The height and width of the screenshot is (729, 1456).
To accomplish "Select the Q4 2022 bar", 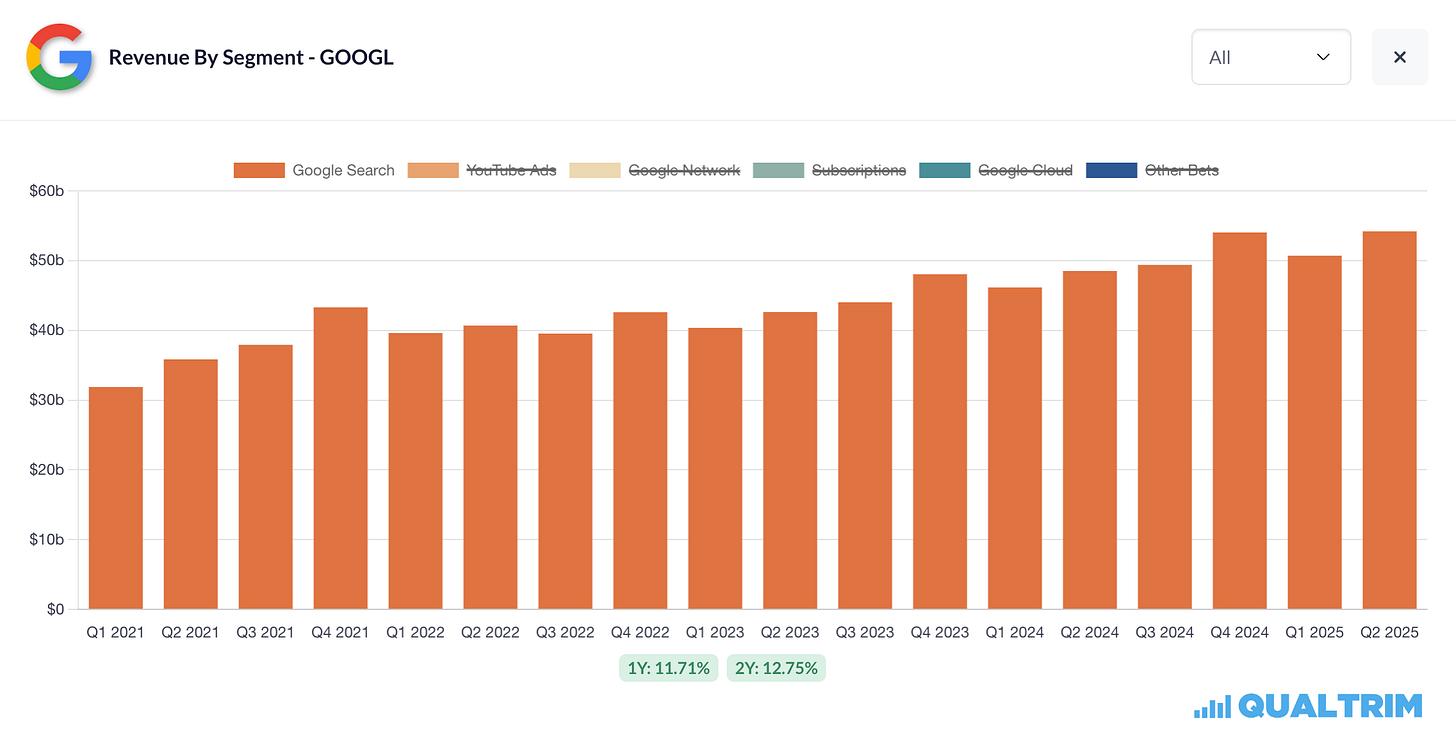I will pyautogui.click(x=641, y=460).
